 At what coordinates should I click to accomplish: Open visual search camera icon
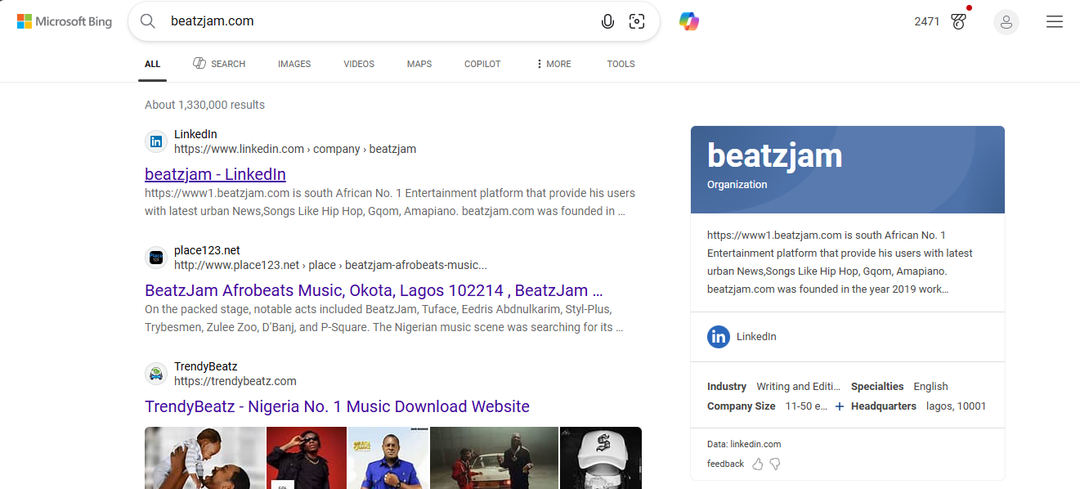click(x=636, y=22)
